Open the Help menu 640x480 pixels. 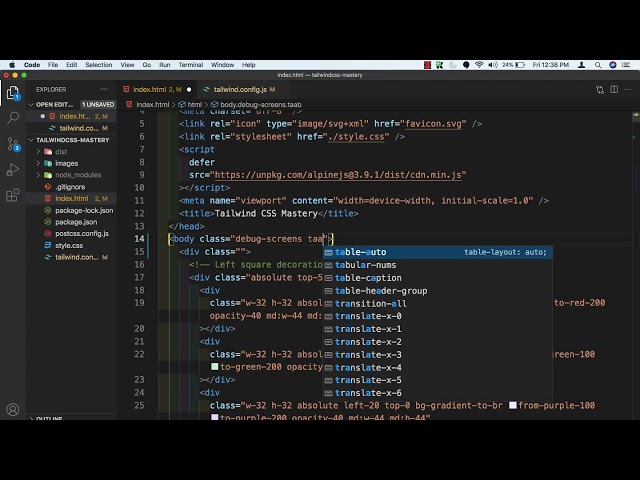click(x=249, y=65)
